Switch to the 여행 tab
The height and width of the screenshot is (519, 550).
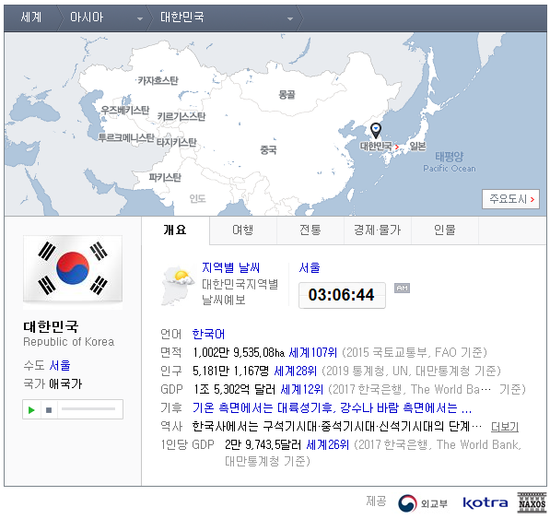pyautogui.click(x=243, y=230)
